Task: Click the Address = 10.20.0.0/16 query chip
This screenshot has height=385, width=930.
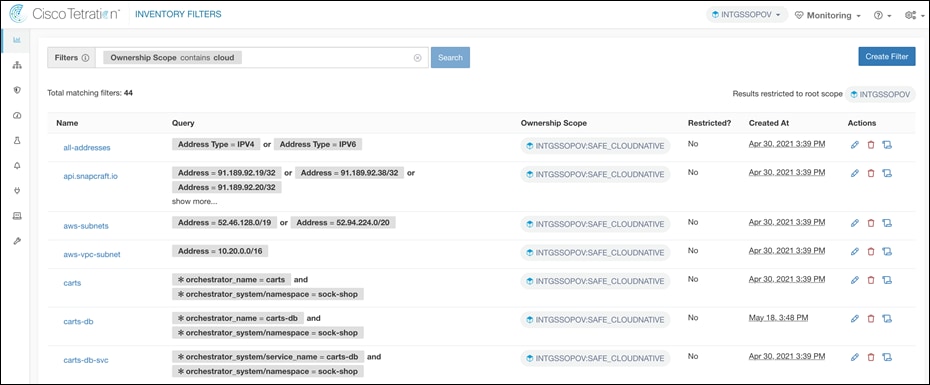Action: [x=220, y=252]
